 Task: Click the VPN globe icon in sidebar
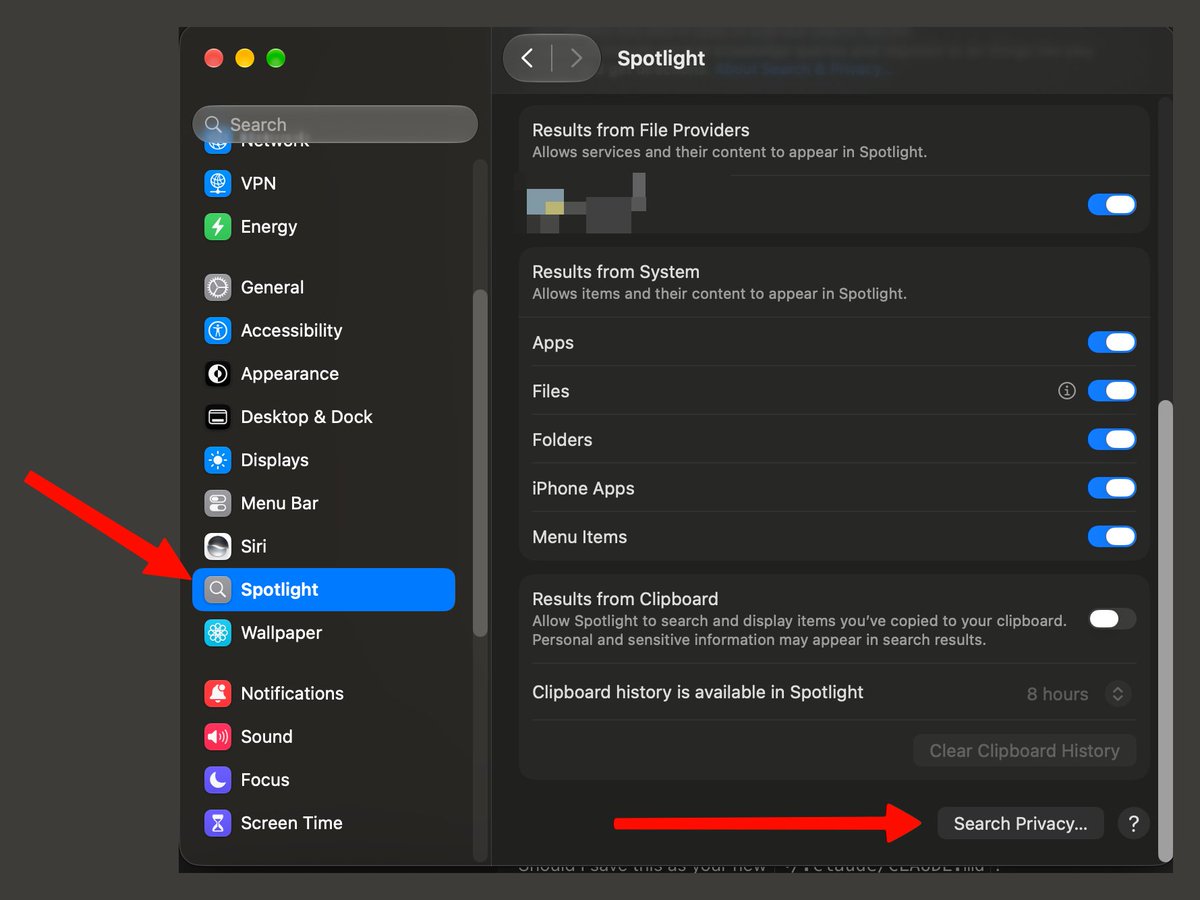click(218, 184)
